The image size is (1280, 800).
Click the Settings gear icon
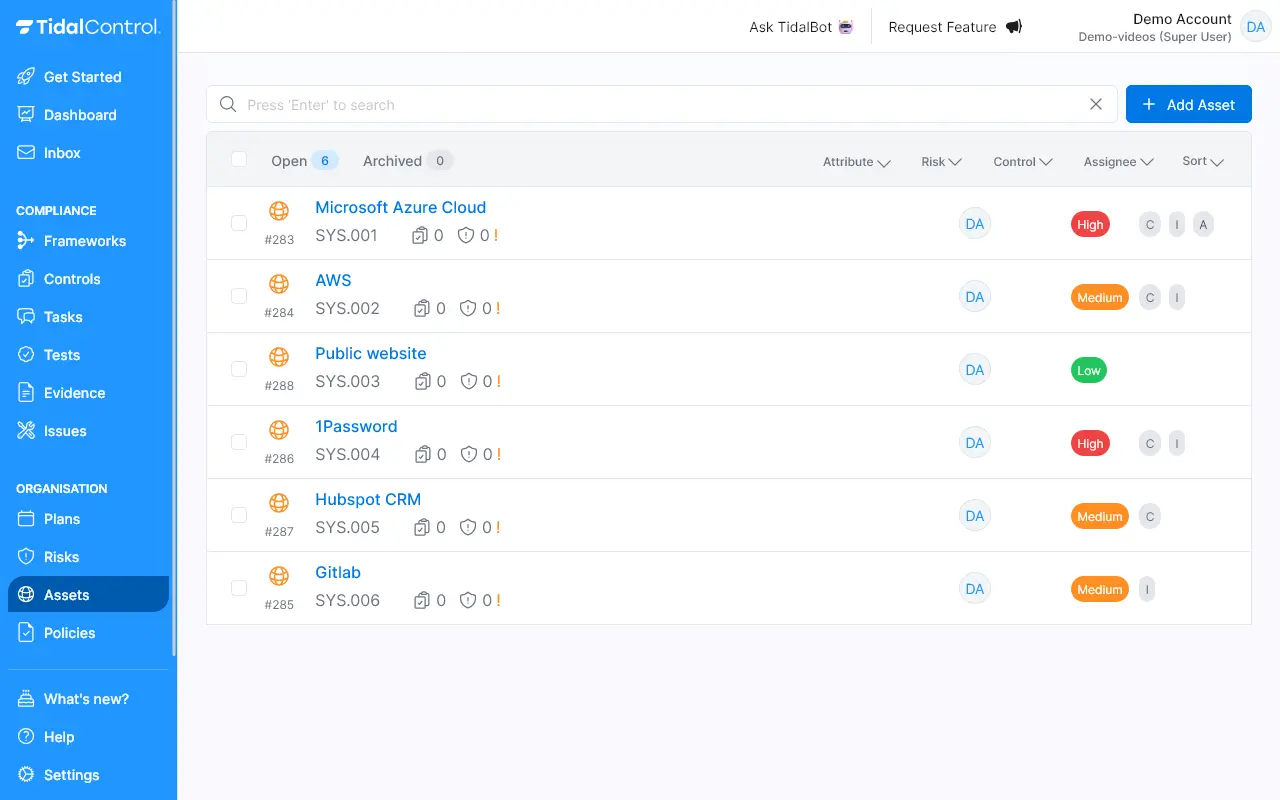tap(26, 775)
